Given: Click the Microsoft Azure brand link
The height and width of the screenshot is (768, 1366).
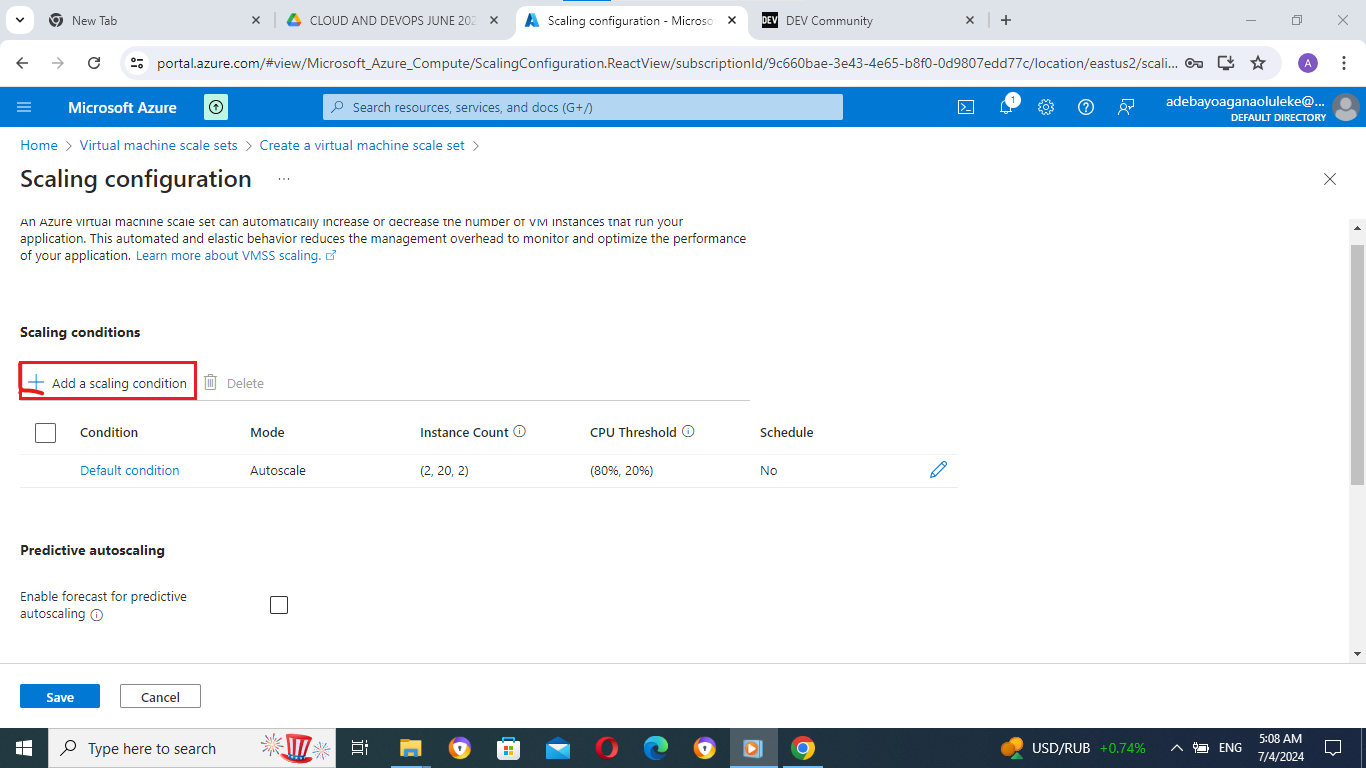Looking at the screenshot, I should click(123, 107).
